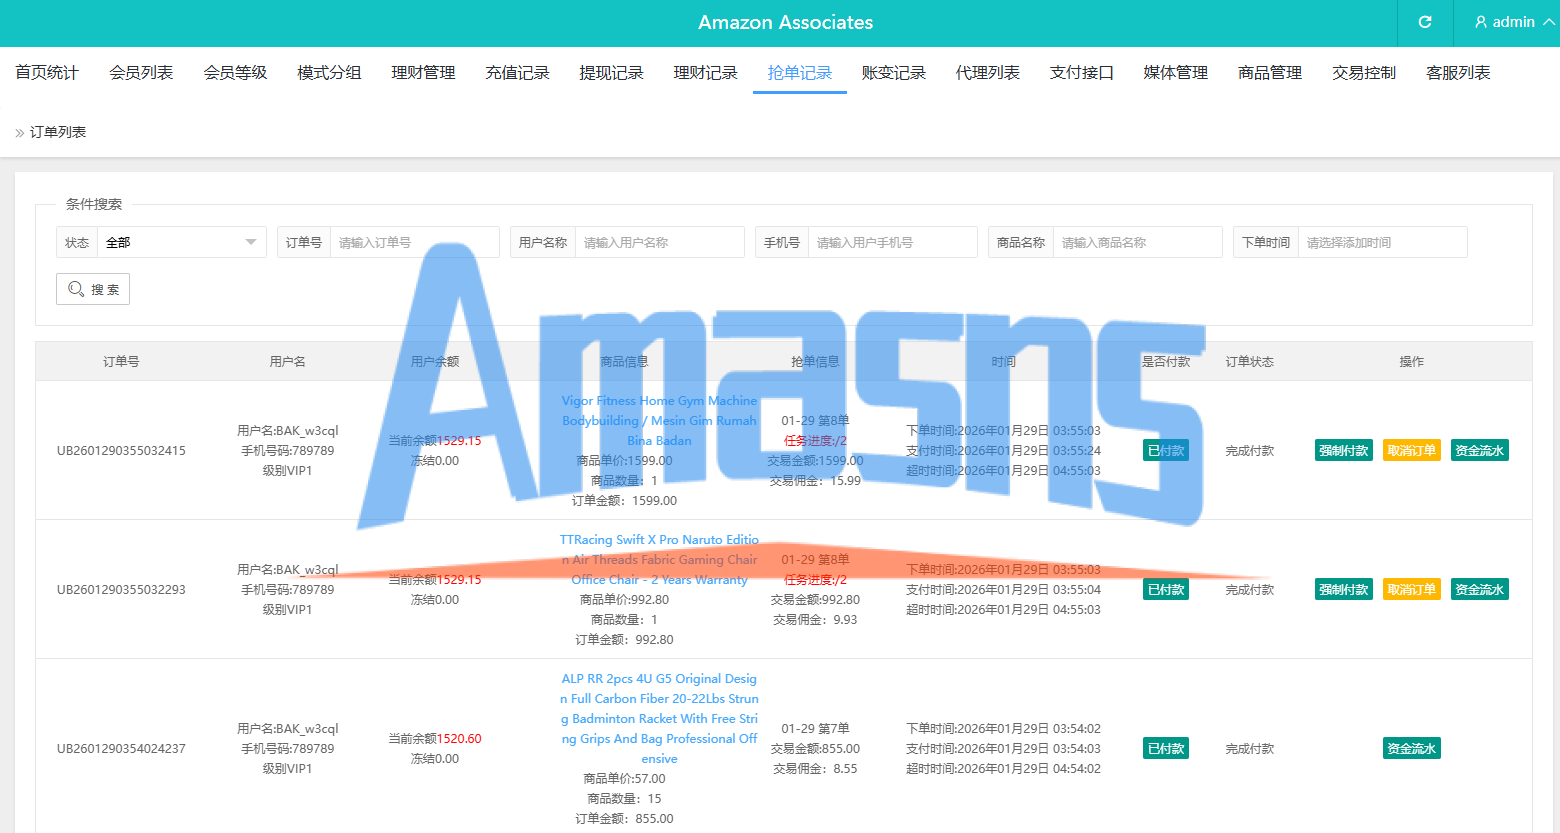Expand the 状态 status dropdown showing 全部
1560x833 pixels.
coord(181,242)
